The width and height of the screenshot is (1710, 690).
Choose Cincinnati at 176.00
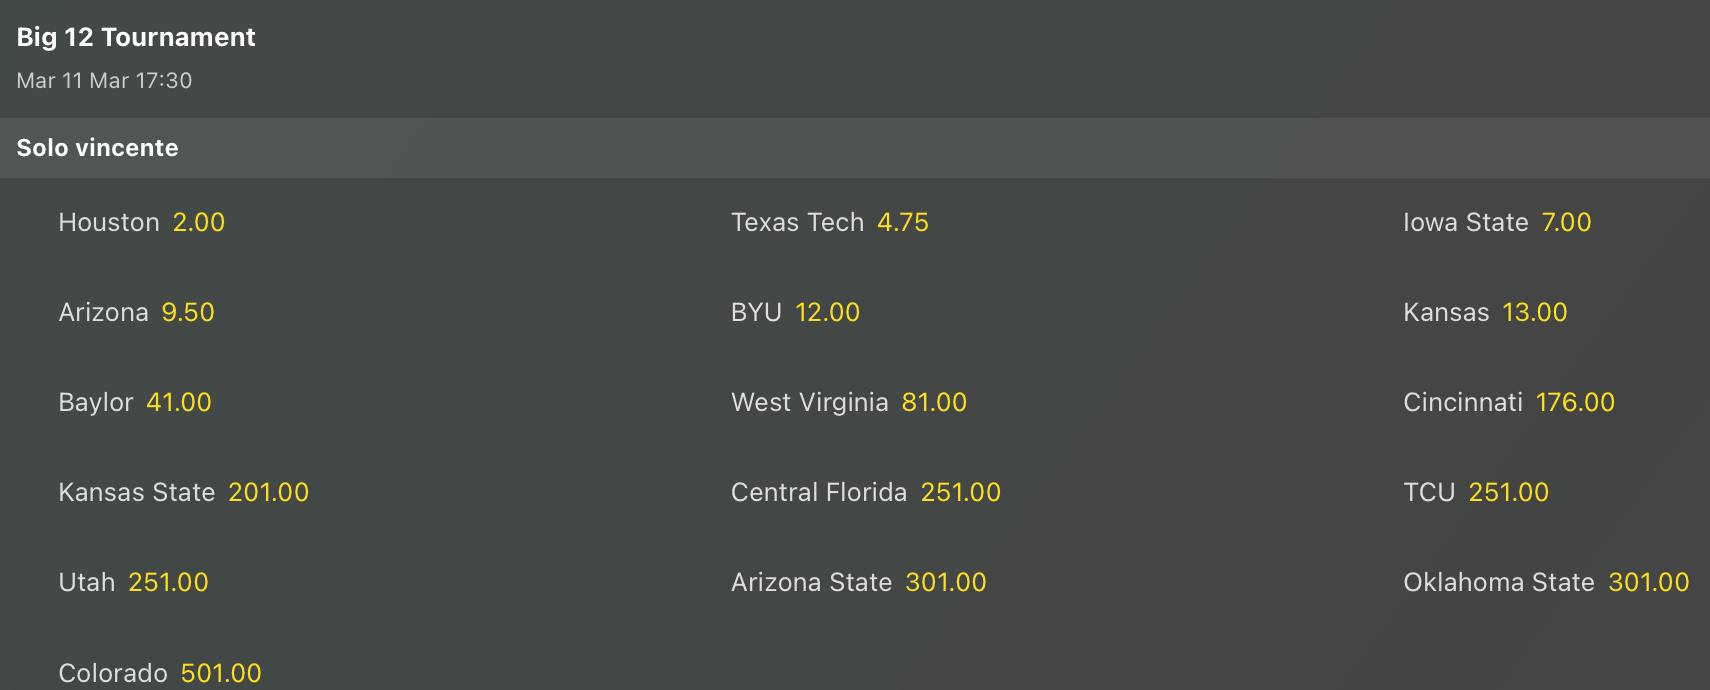tap(1575, 402)
